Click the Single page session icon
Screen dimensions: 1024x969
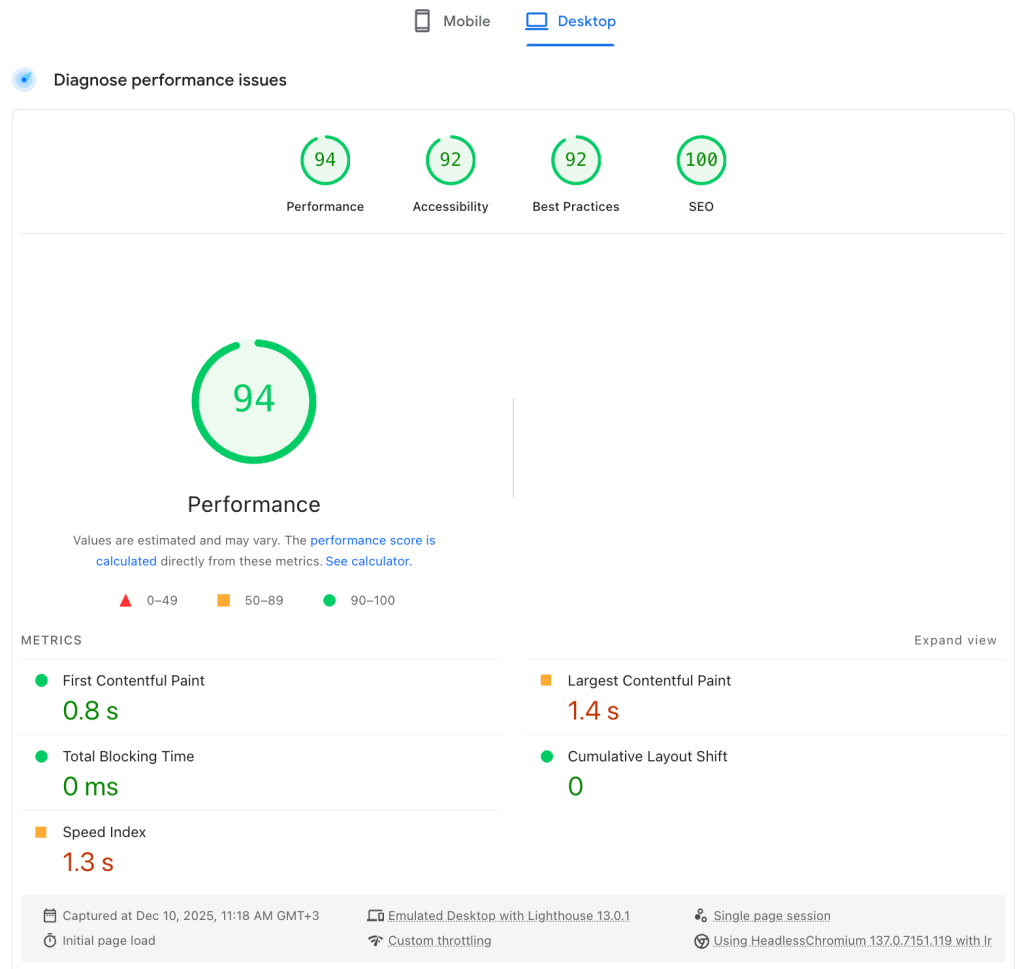pyautogui.click(x=700, y=916)
